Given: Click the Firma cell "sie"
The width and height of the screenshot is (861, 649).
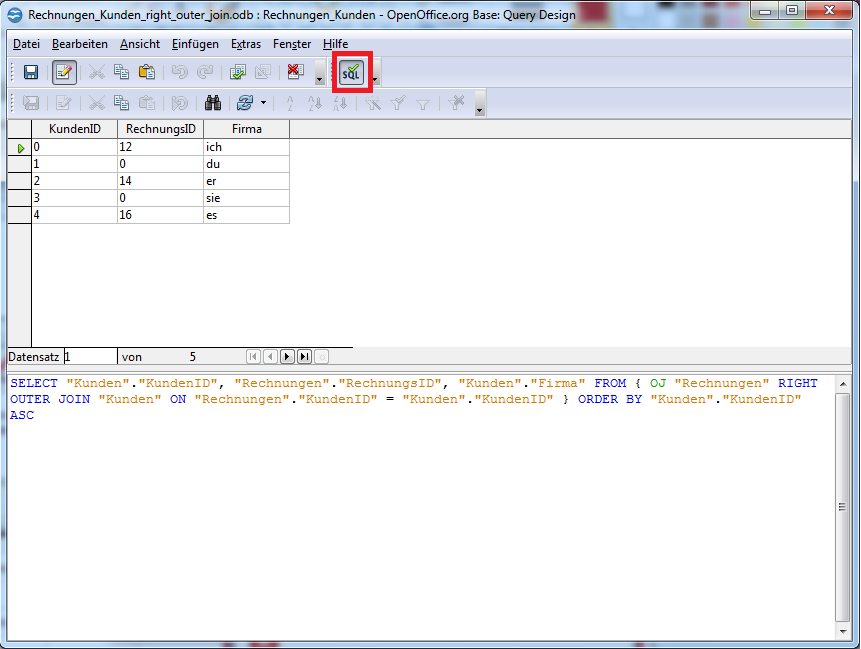Looking at the screenshot, I should click(x=247, y=198).
